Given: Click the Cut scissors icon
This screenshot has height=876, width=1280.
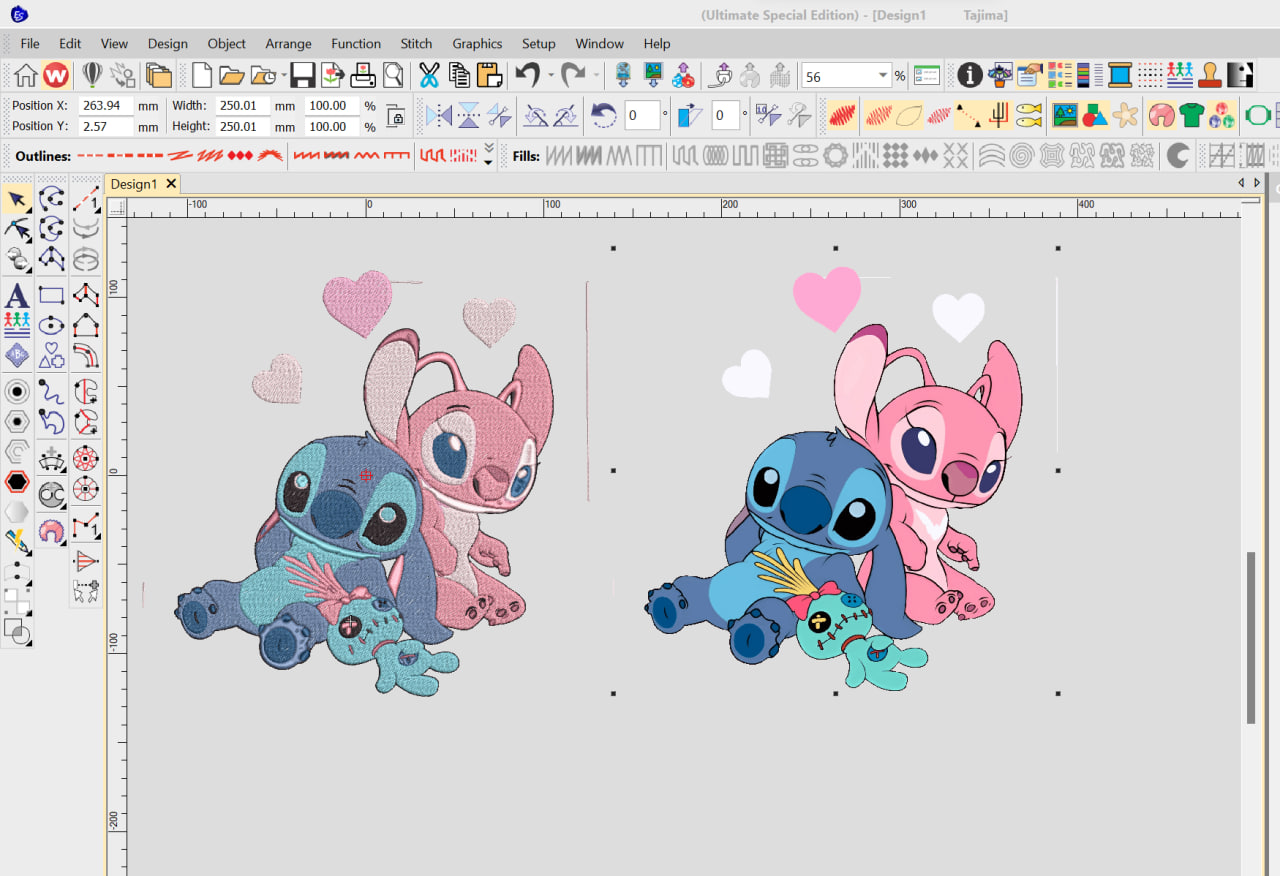Looking at the screenshot, I should (x=429, y=75).
